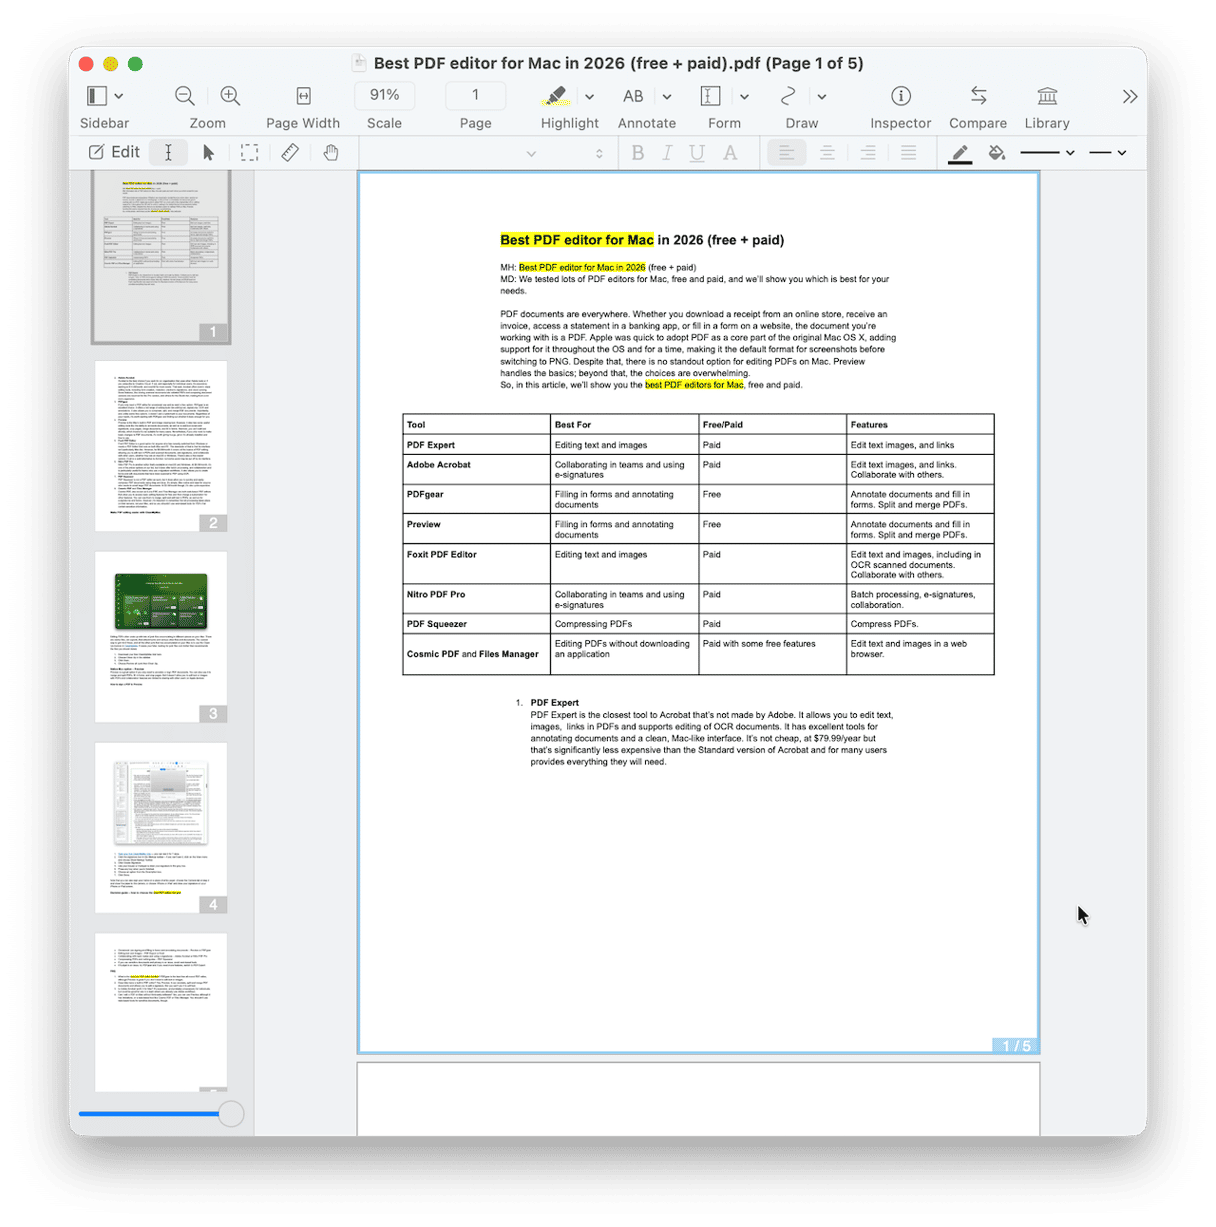
Task: Click the 91% Scale field
Action: pos(384,95)
